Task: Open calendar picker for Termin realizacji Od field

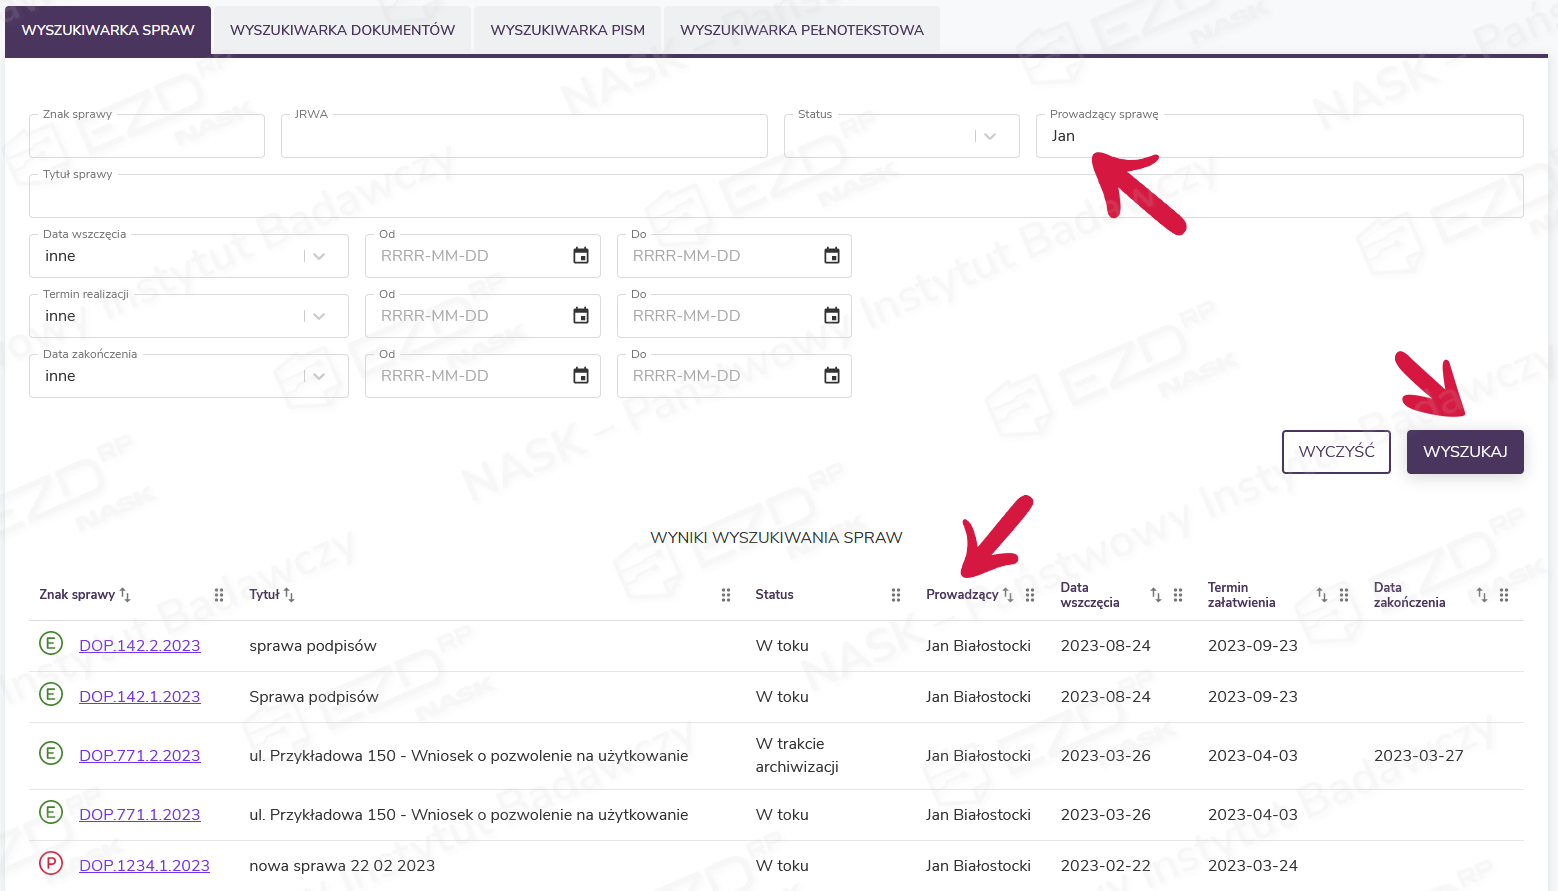Action: click(x=580, y=316)
